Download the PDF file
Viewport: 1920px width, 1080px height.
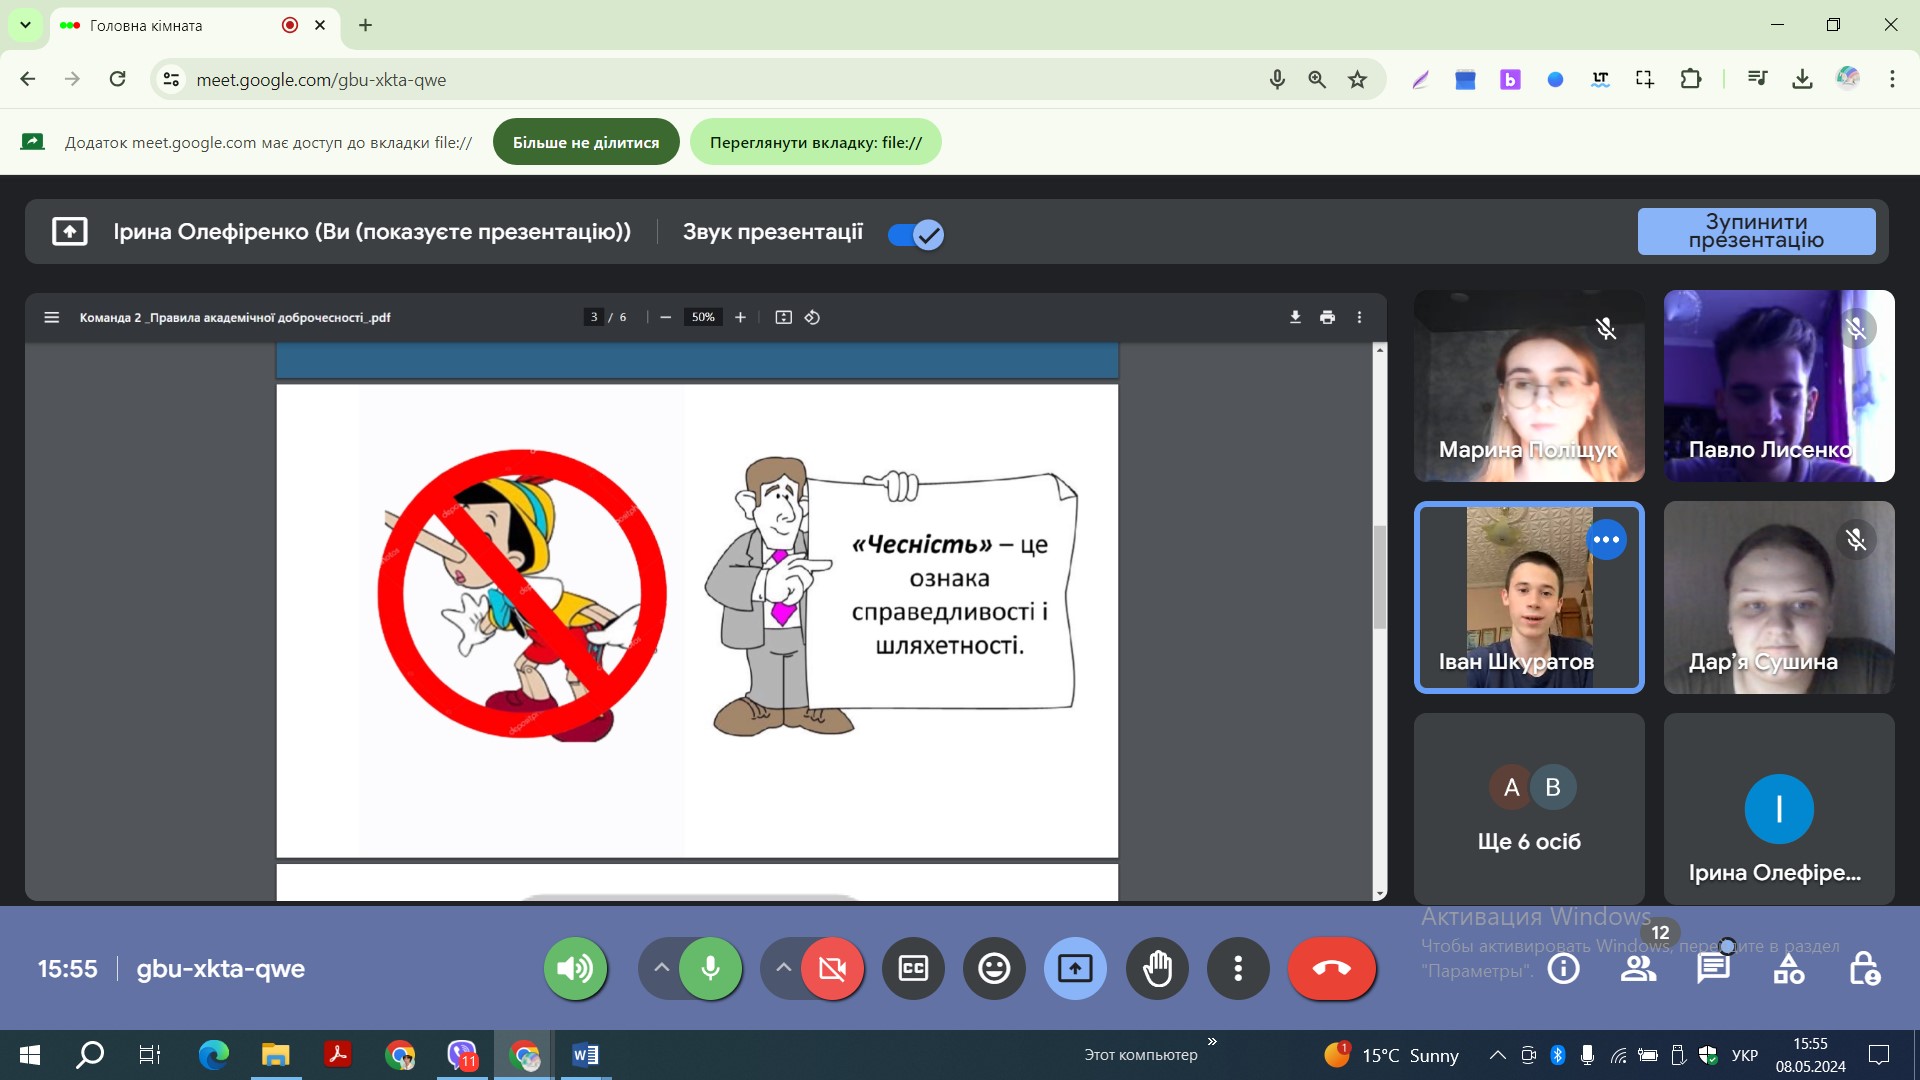click(x=1295, y=317)
